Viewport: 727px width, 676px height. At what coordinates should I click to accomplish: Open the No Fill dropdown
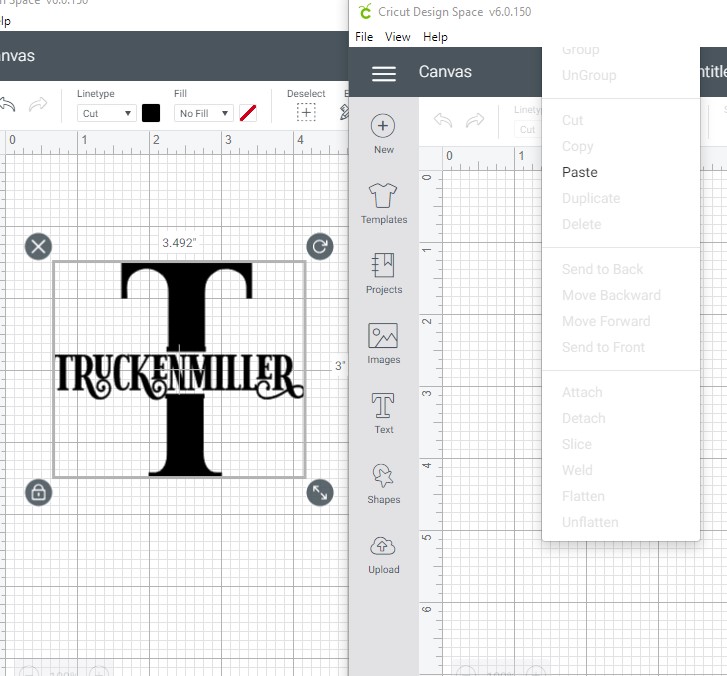(204, 113)
